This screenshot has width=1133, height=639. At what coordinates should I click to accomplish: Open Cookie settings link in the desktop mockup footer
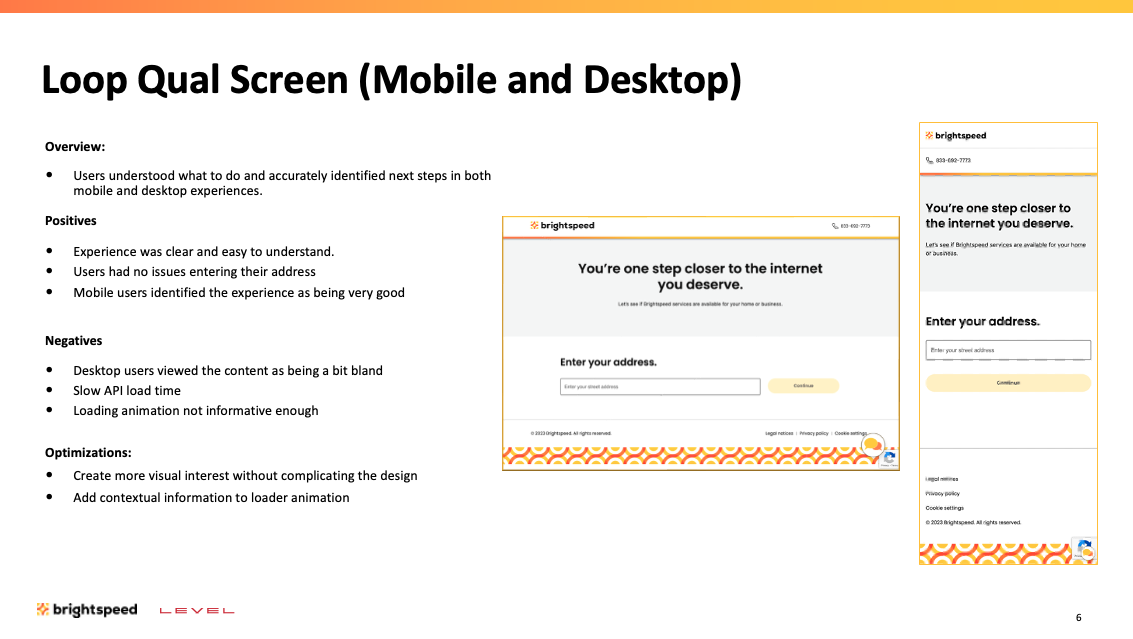pyautogui.click(x=850, y=434)
